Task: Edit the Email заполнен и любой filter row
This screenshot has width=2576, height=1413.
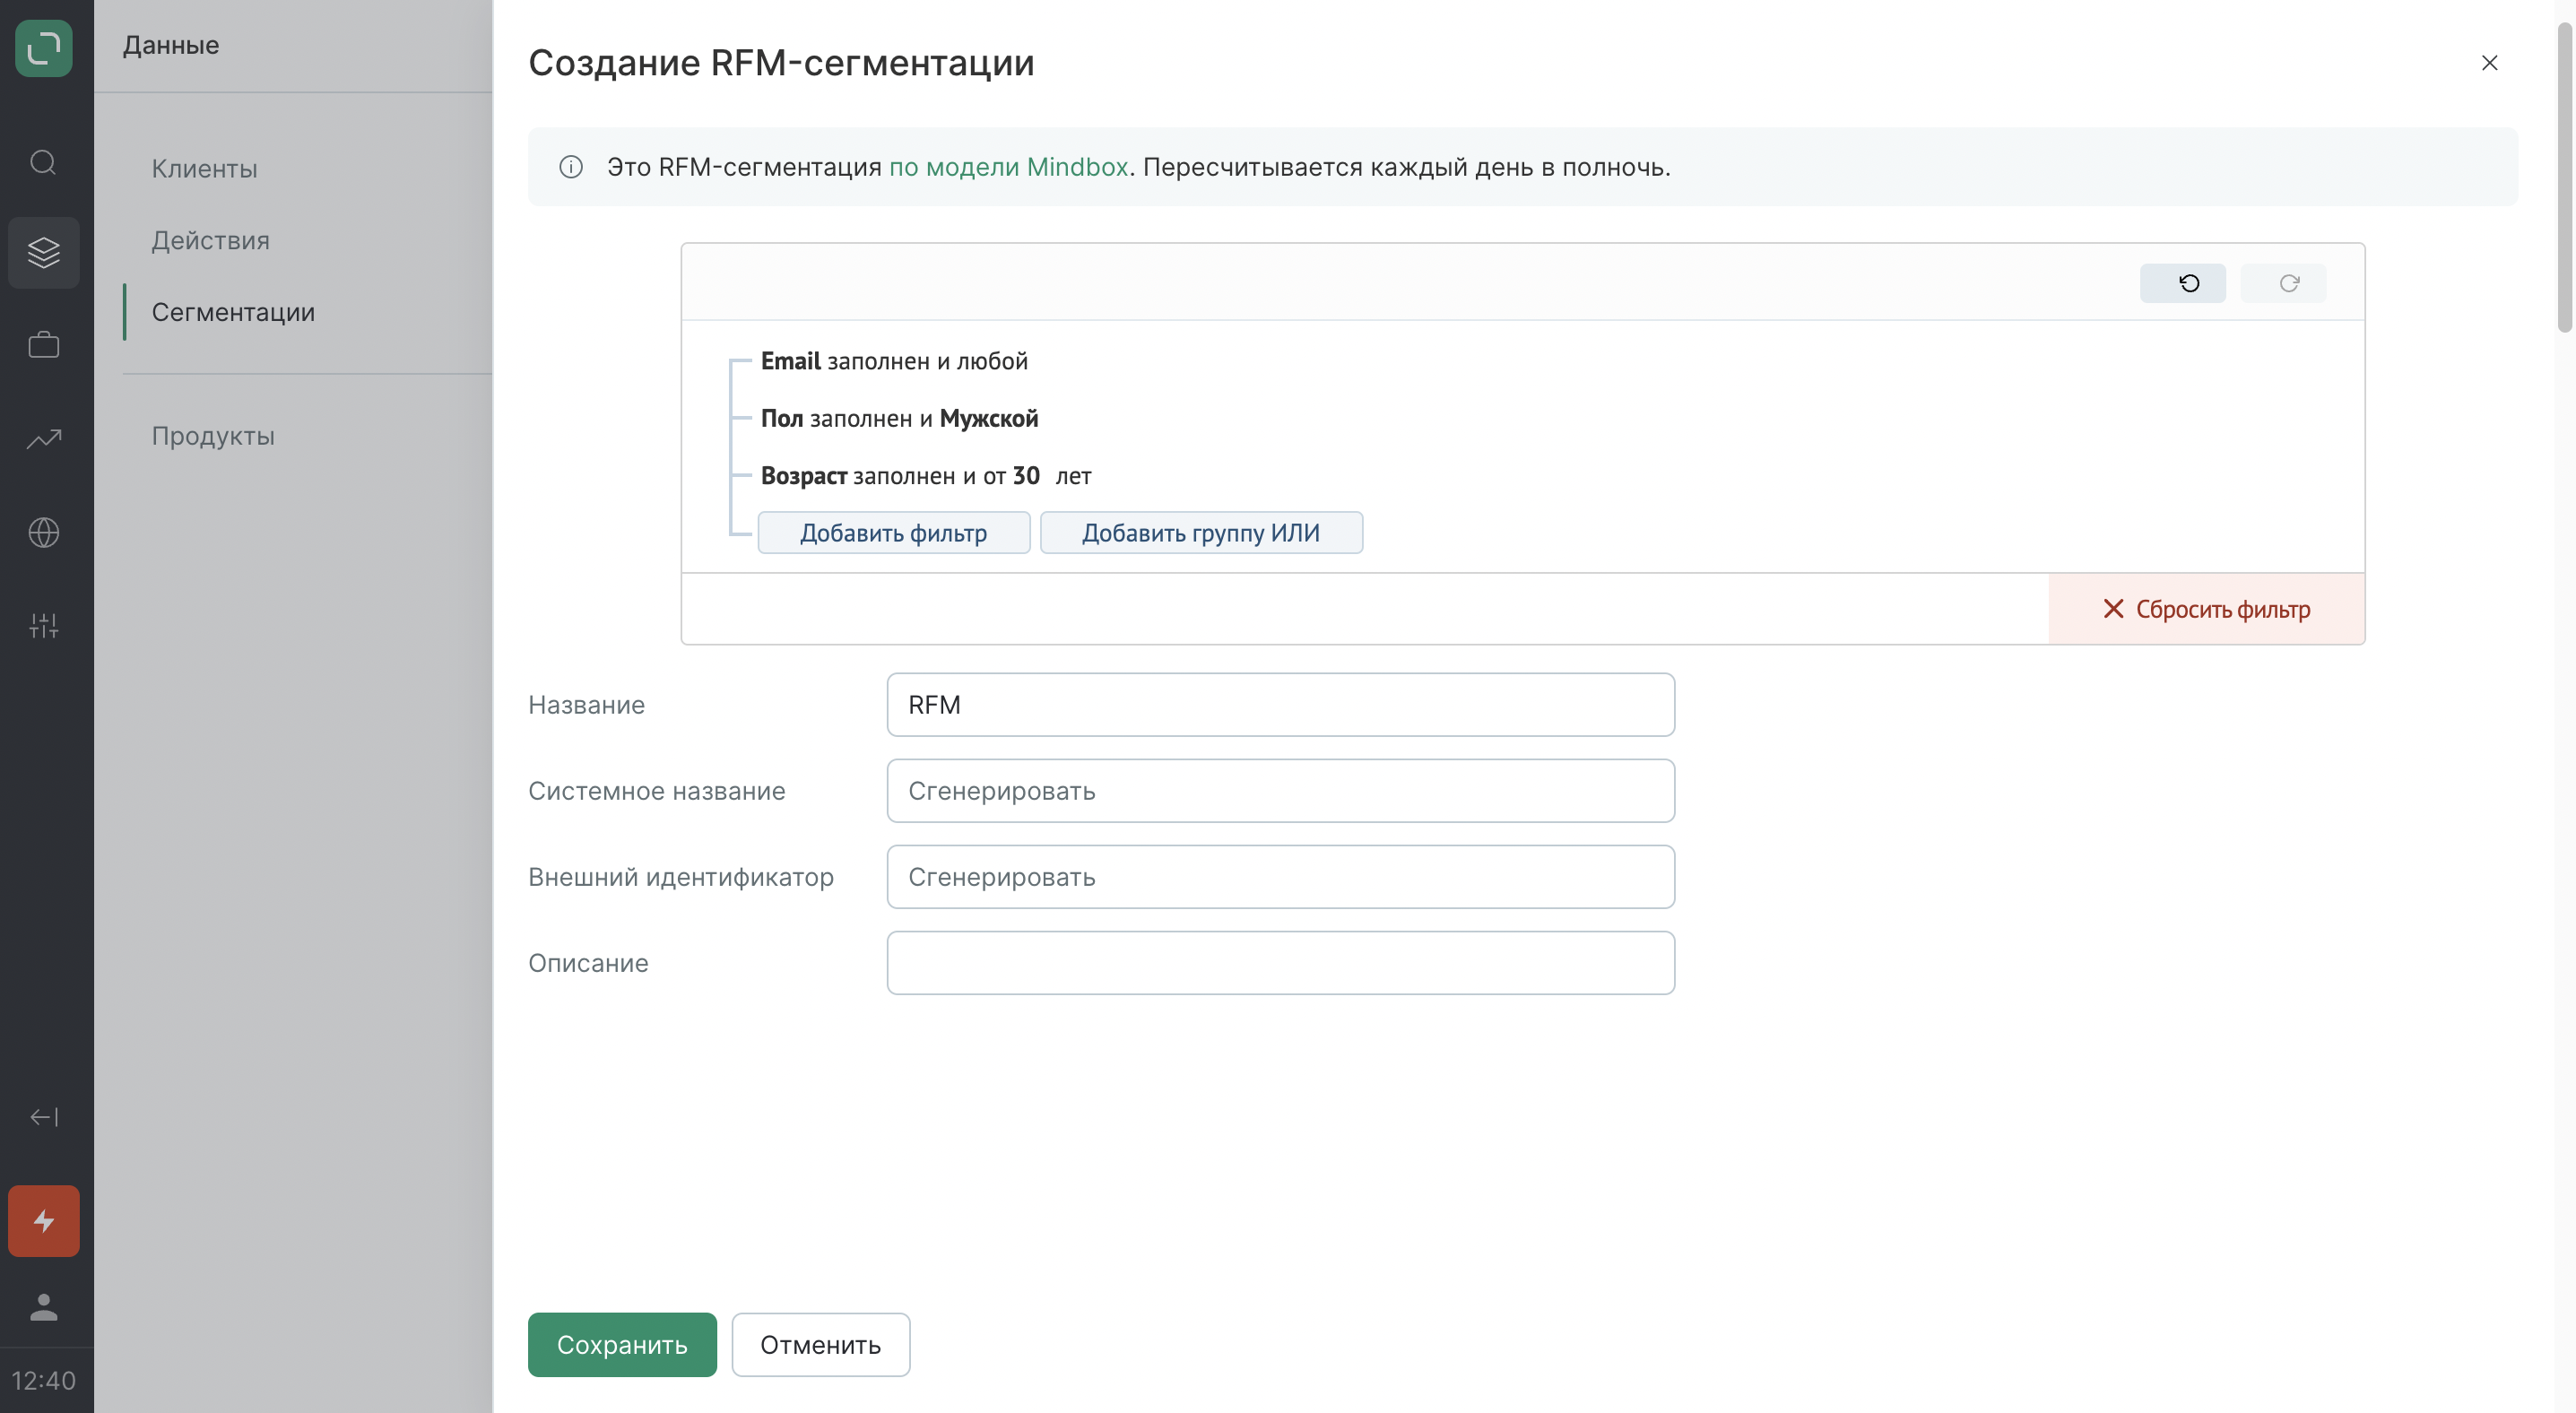Action: tap(894, 361)
